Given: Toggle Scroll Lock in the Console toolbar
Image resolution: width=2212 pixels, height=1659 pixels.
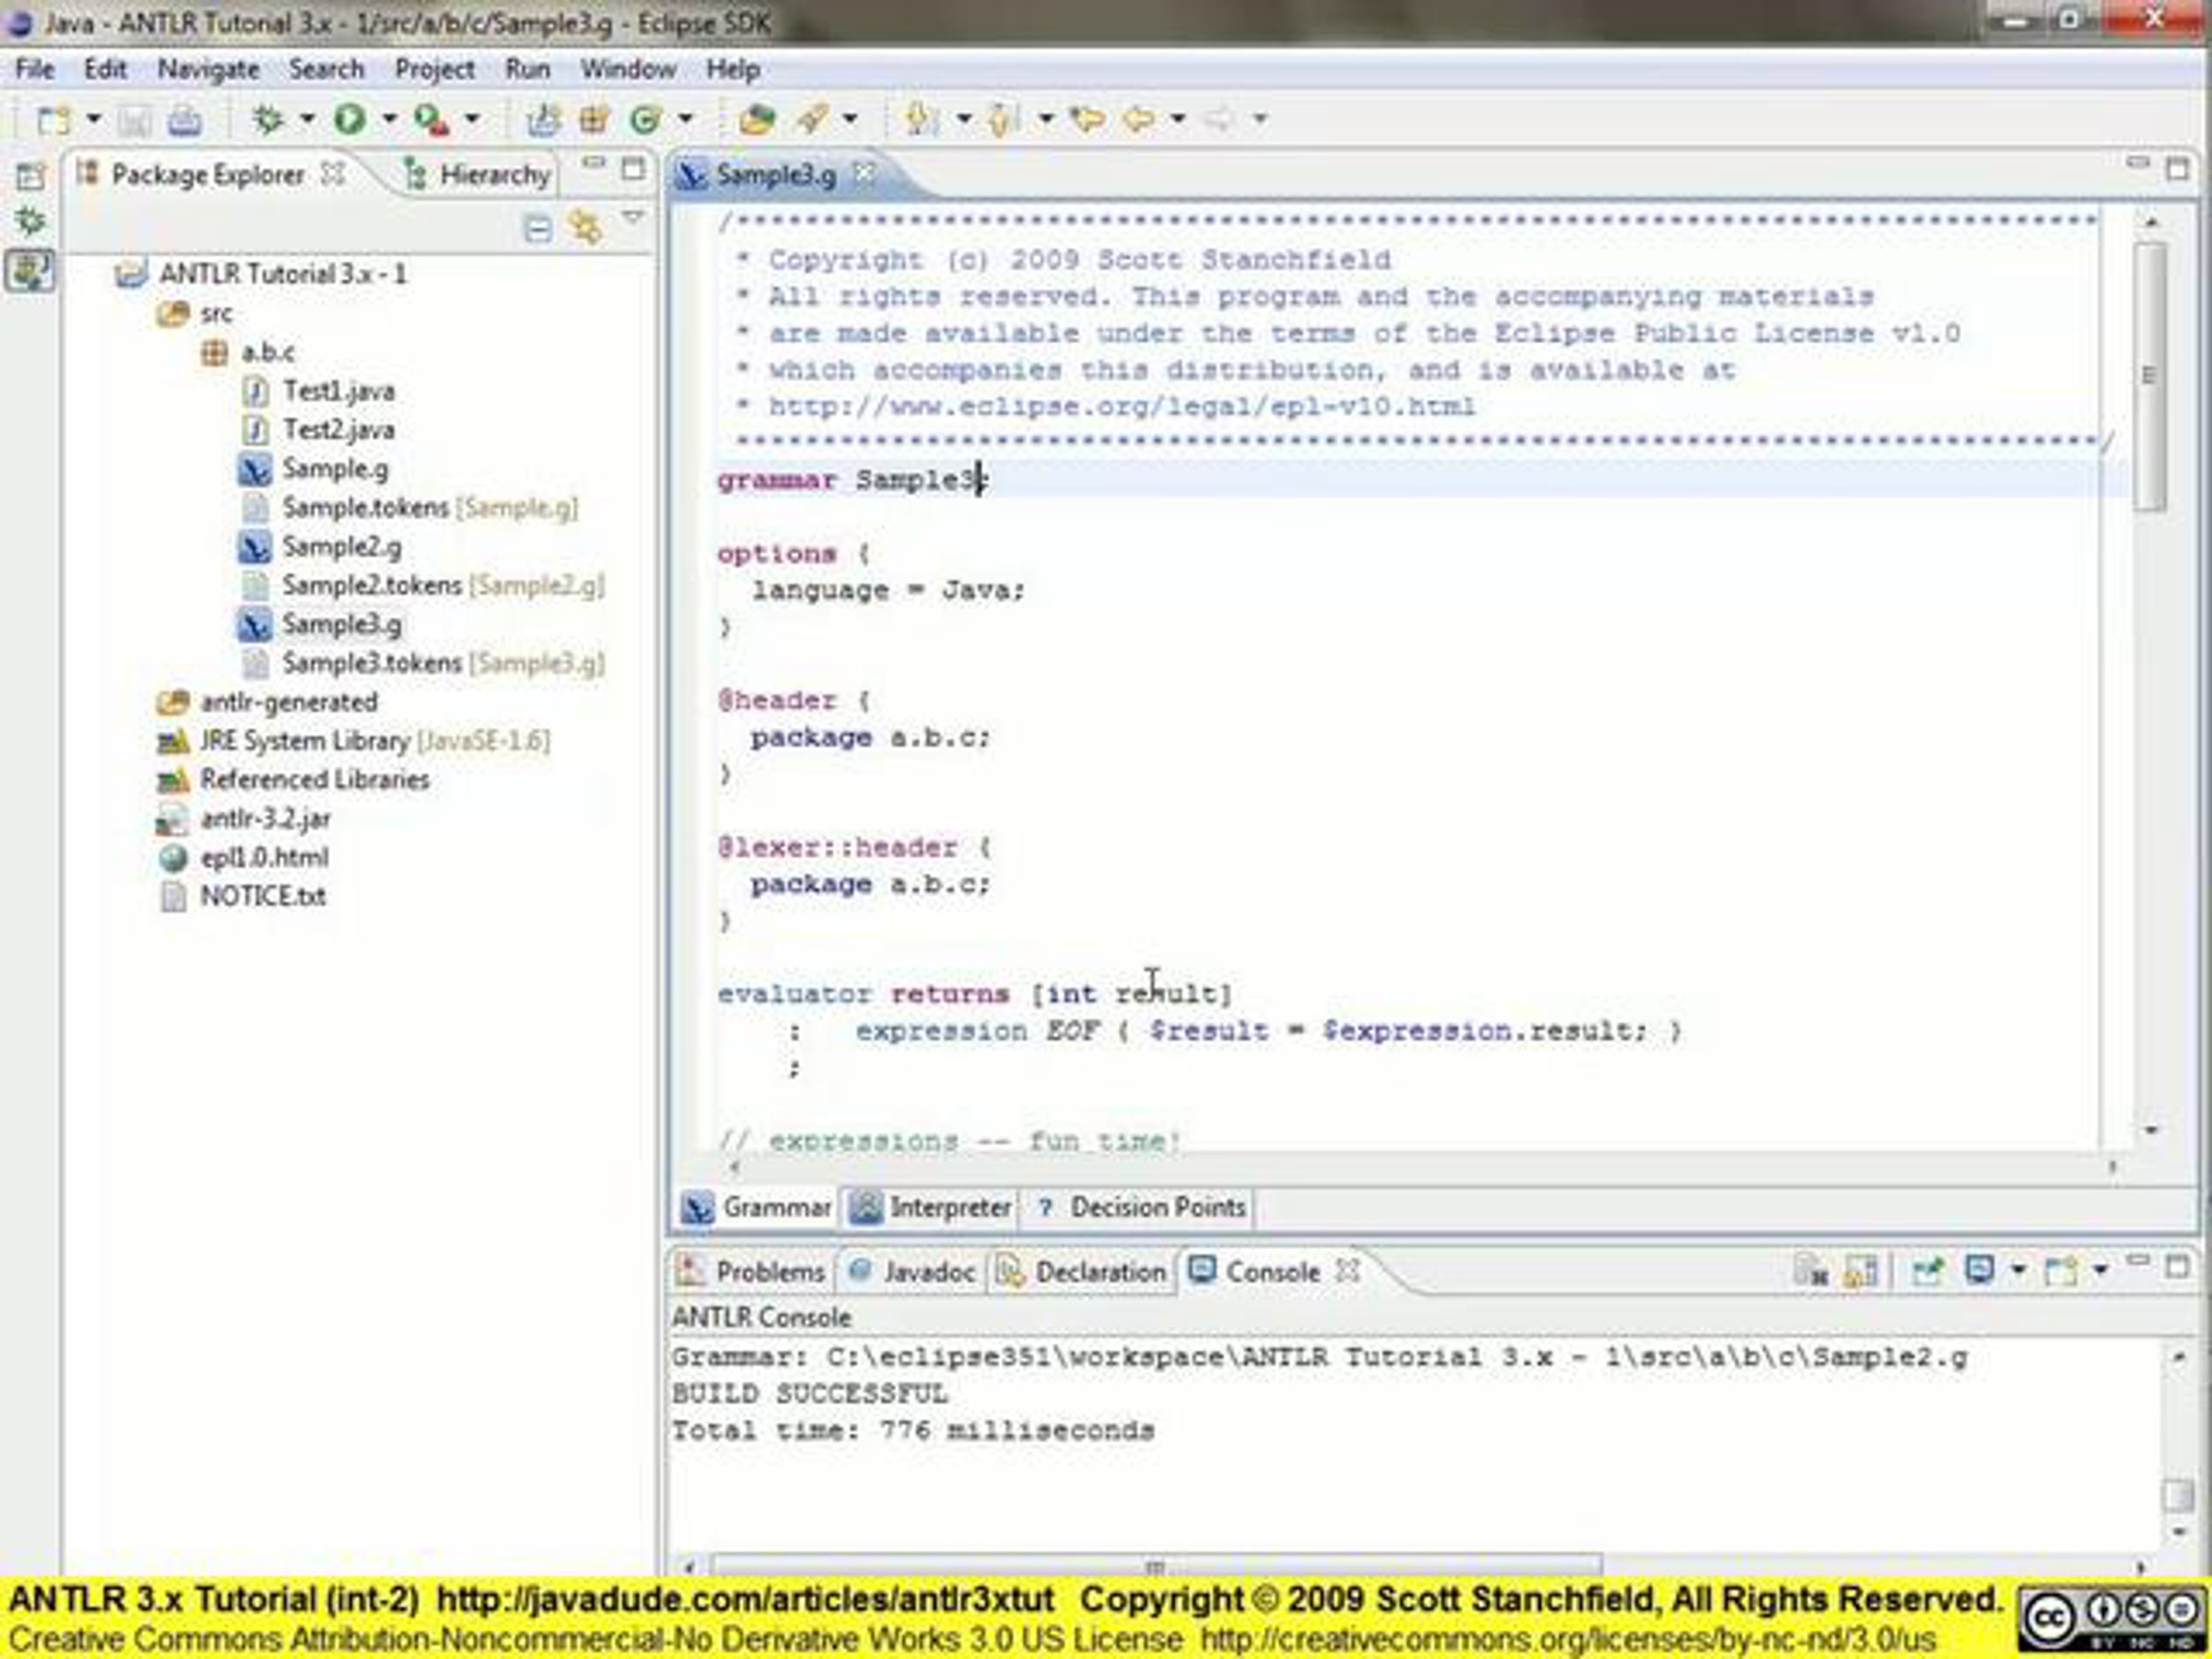Looking at the screenshot, I should 1861,1271.
